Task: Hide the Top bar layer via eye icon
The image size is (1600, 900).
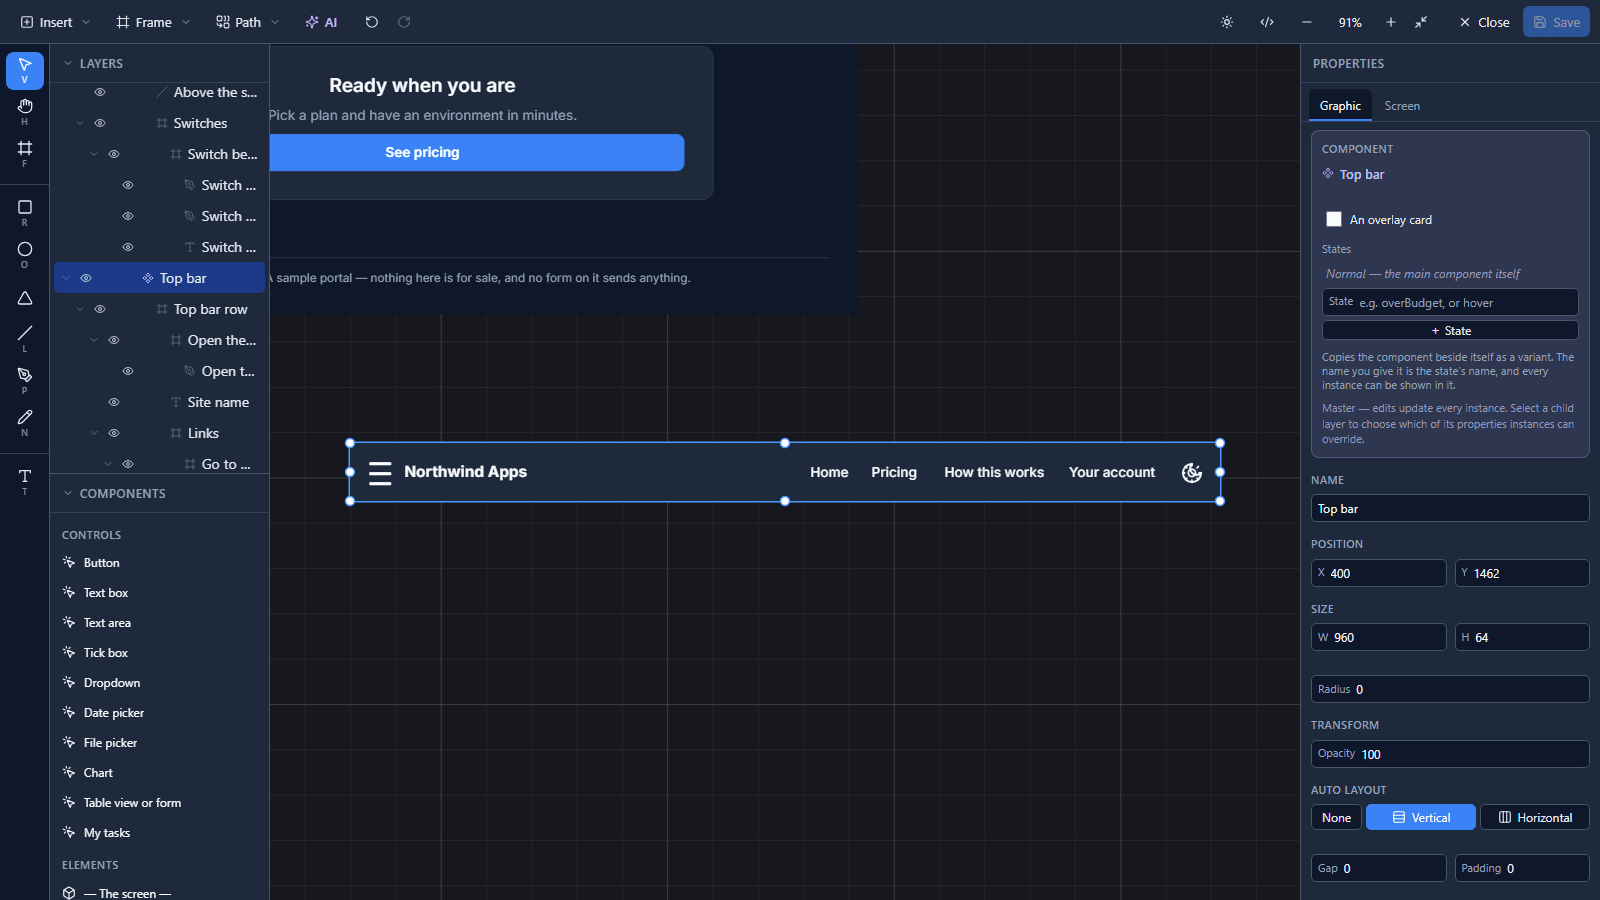Action: click(x=86, y=278)
